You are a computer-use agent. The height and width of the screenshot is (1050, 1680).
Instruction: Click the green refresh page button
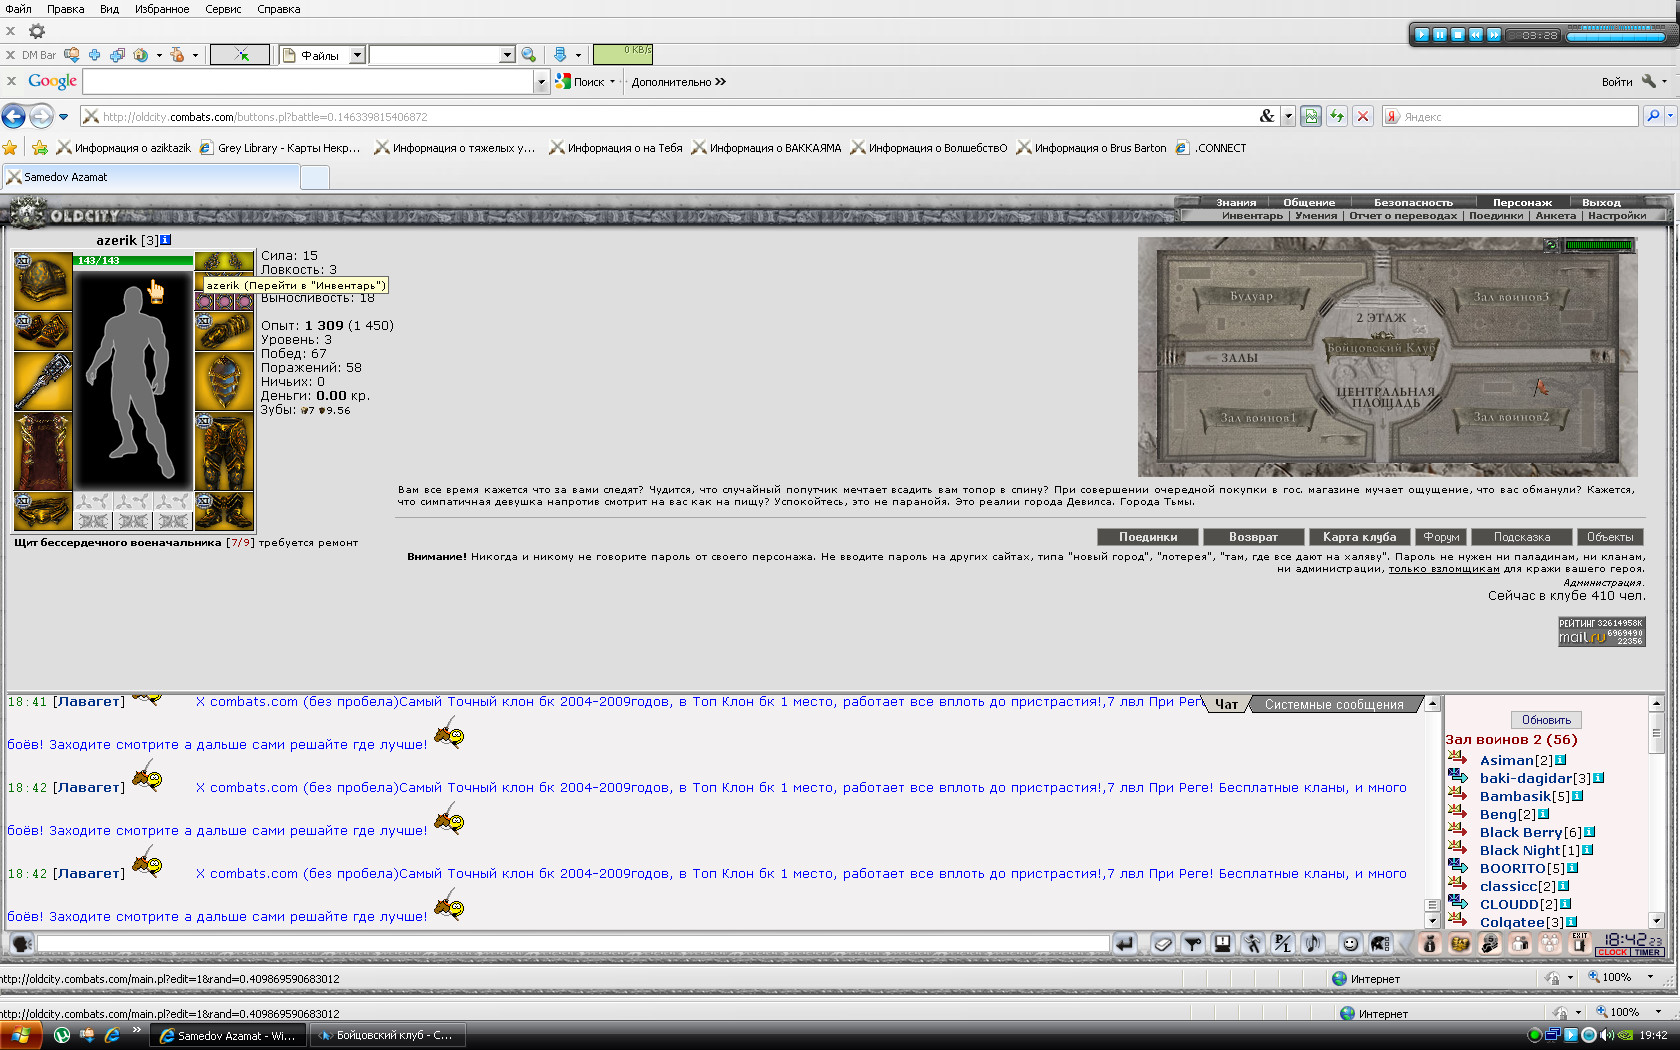[x=1337, y=117]
